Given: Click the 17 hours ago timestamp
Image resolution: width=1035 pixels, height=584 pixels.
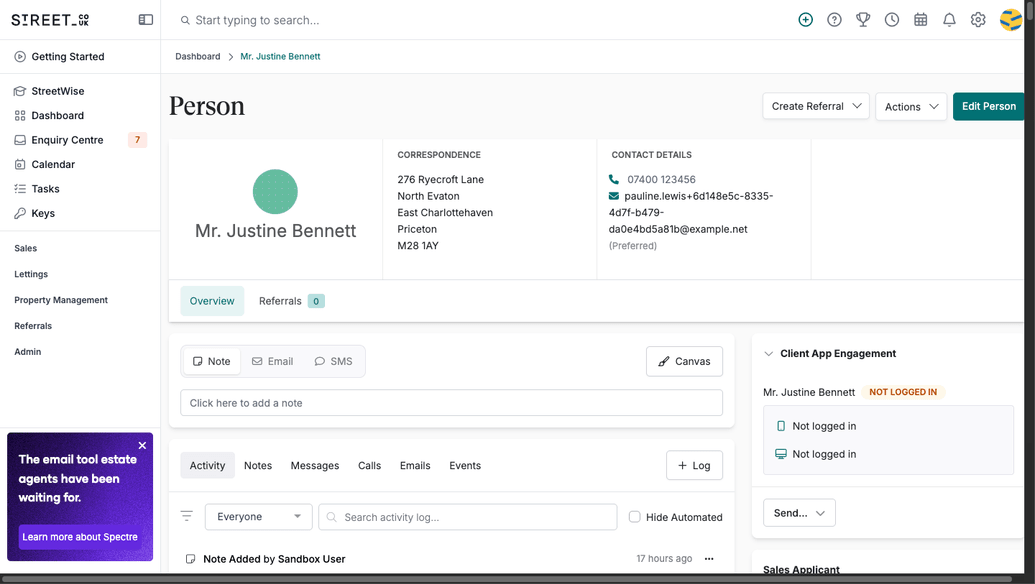Looking at the screenshot, I should (x=664, y=559).
